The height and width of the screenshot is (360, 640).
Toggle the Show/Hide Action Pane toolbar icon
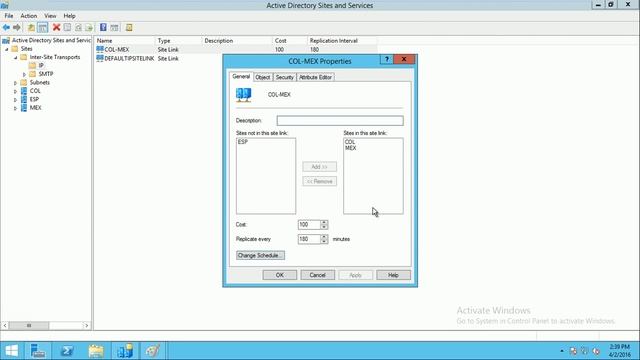pos(114,27)
